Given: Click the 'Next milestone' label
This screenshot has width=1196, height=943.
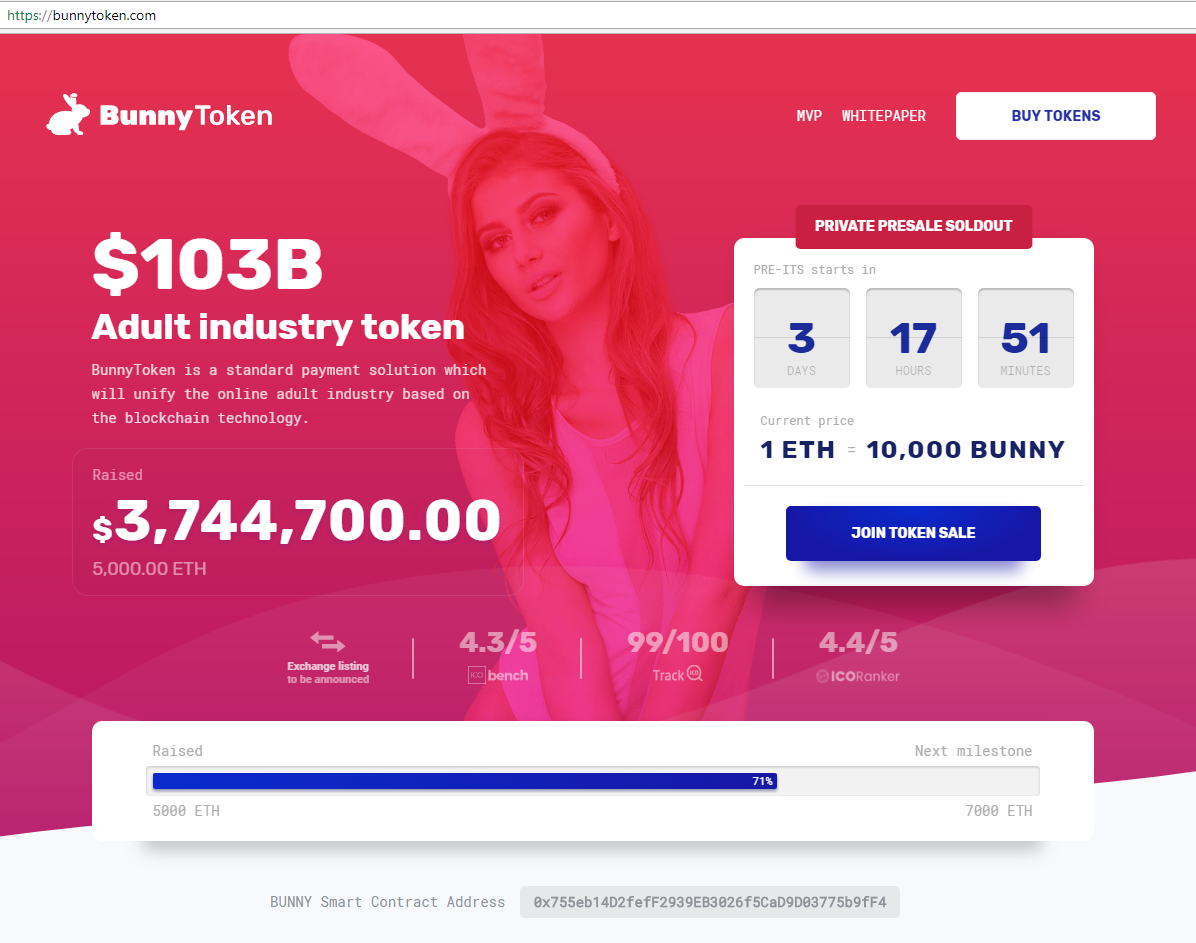Looking at the screenshot, I should [973, 751].
